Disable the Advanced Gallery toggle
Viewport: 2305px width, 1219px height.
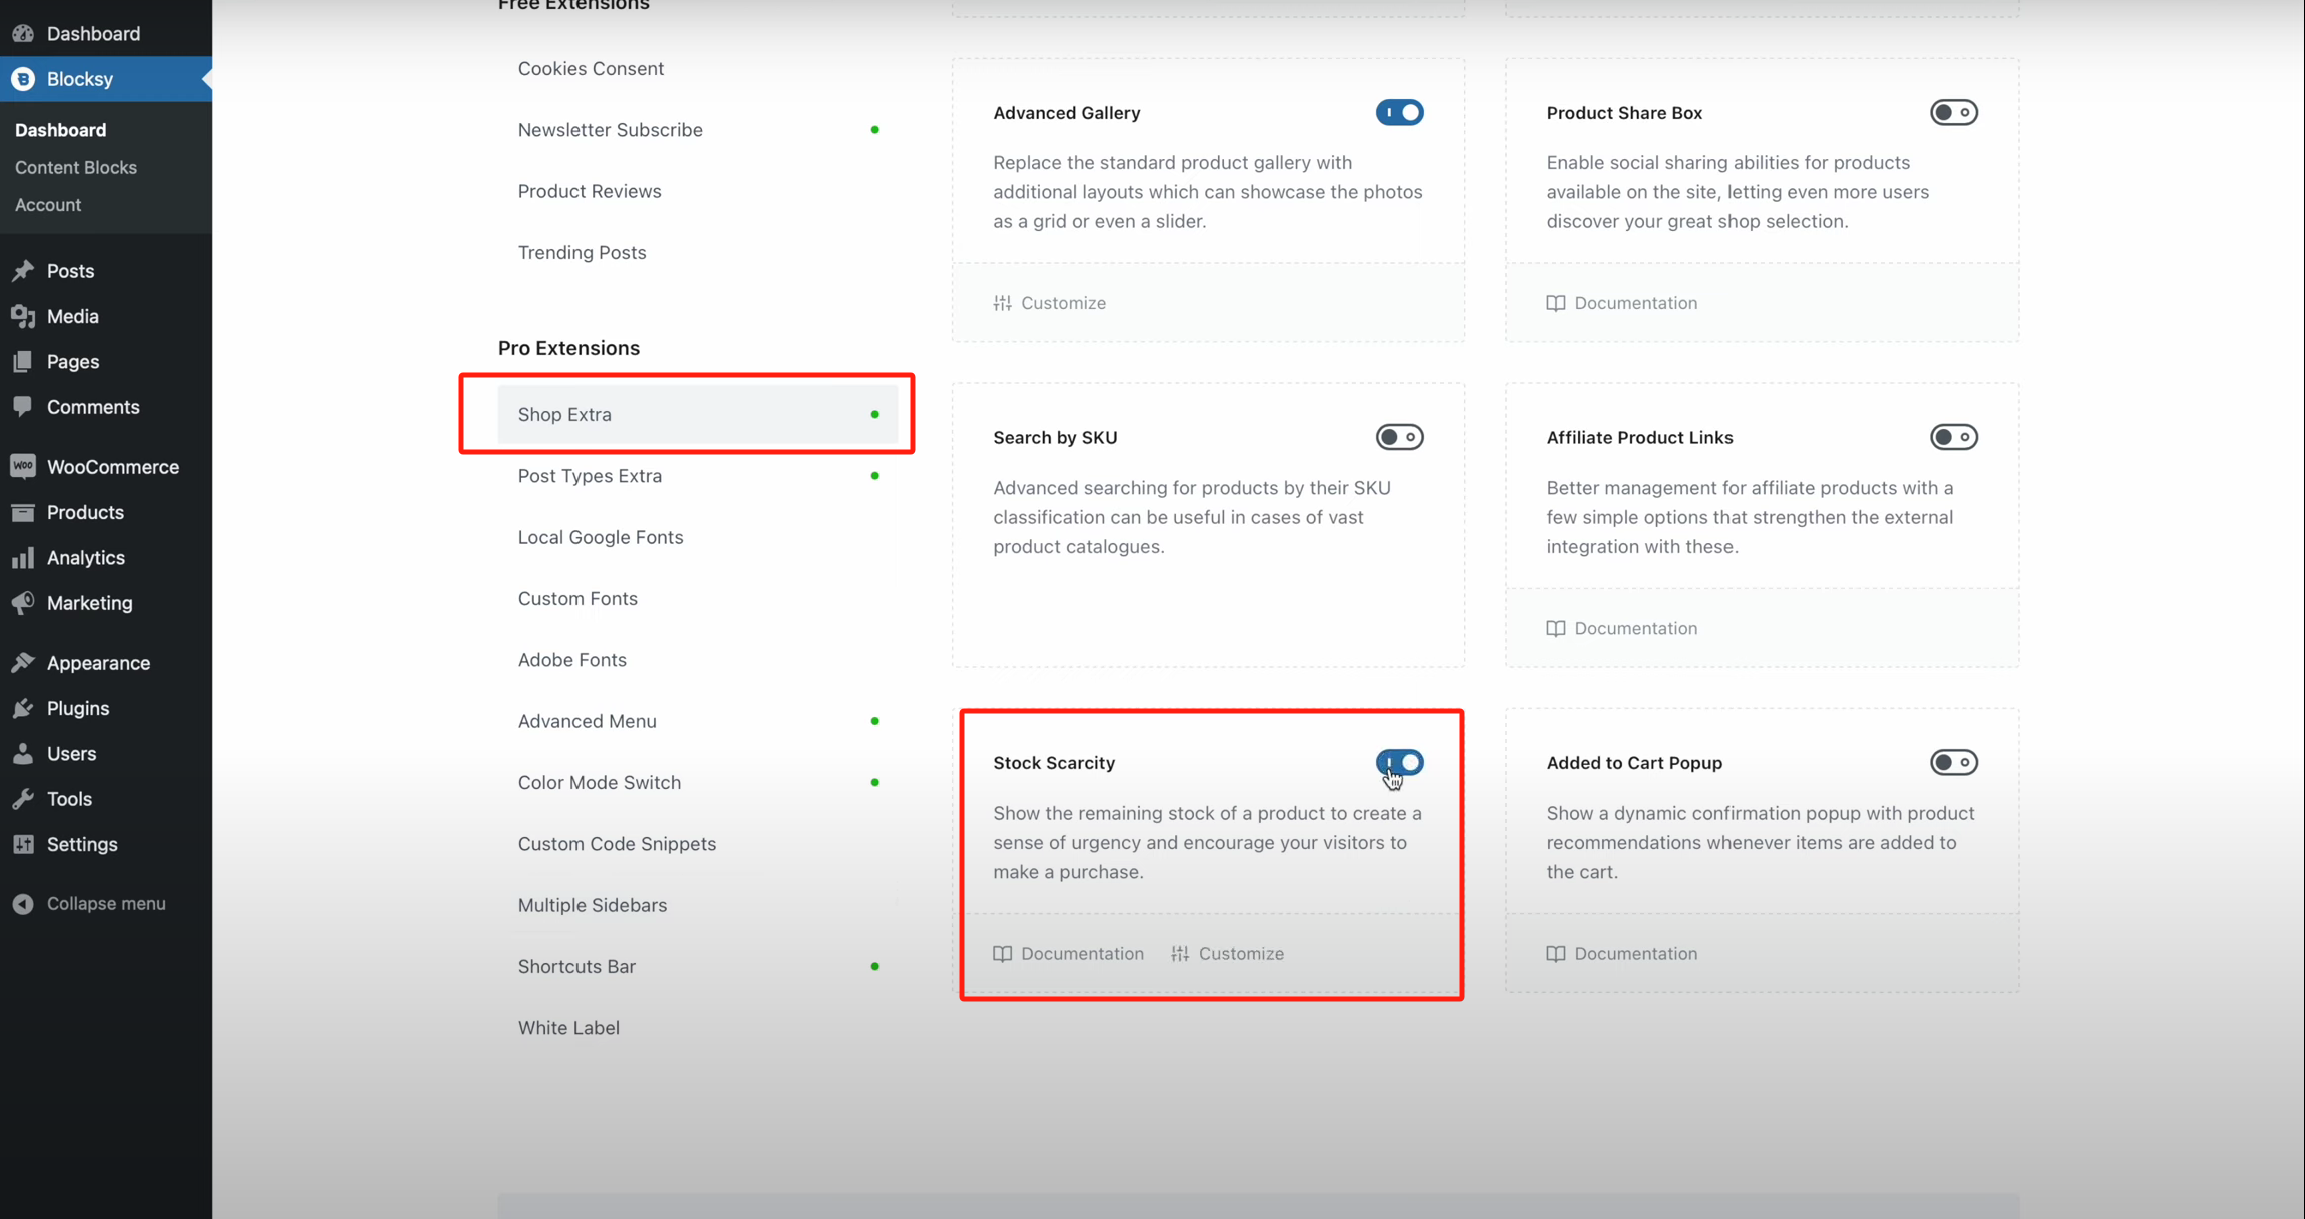coord(1399,112)
